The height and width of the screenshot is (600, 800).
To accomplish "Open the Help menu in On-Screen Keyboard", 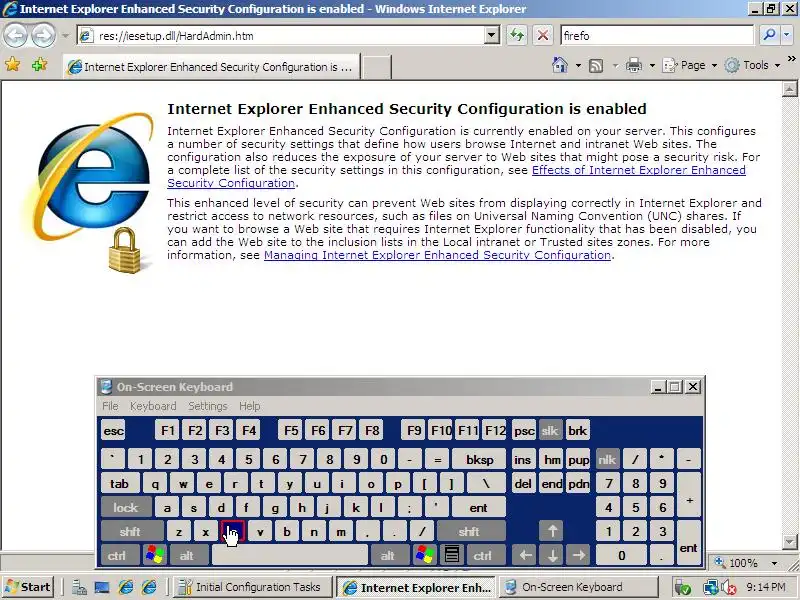I will (249, 406).
